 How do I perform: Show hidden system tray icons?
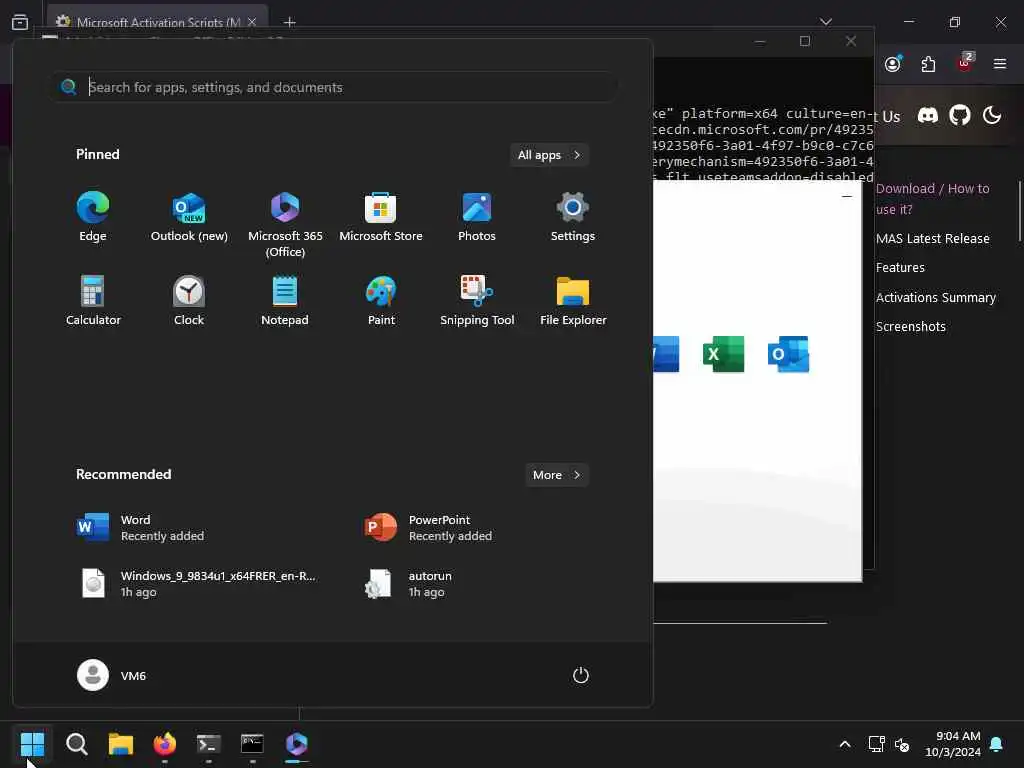pos(844,744)
